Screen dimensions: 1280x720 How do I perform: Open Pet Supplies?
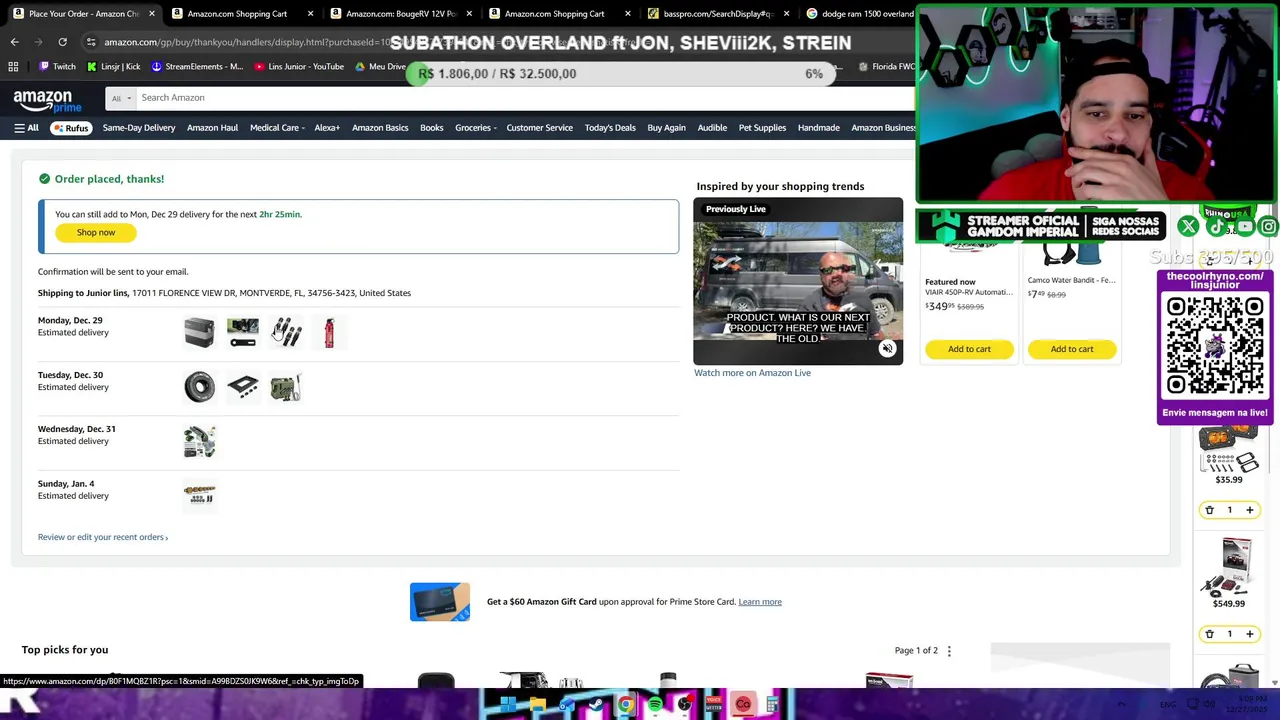(762, 128)
